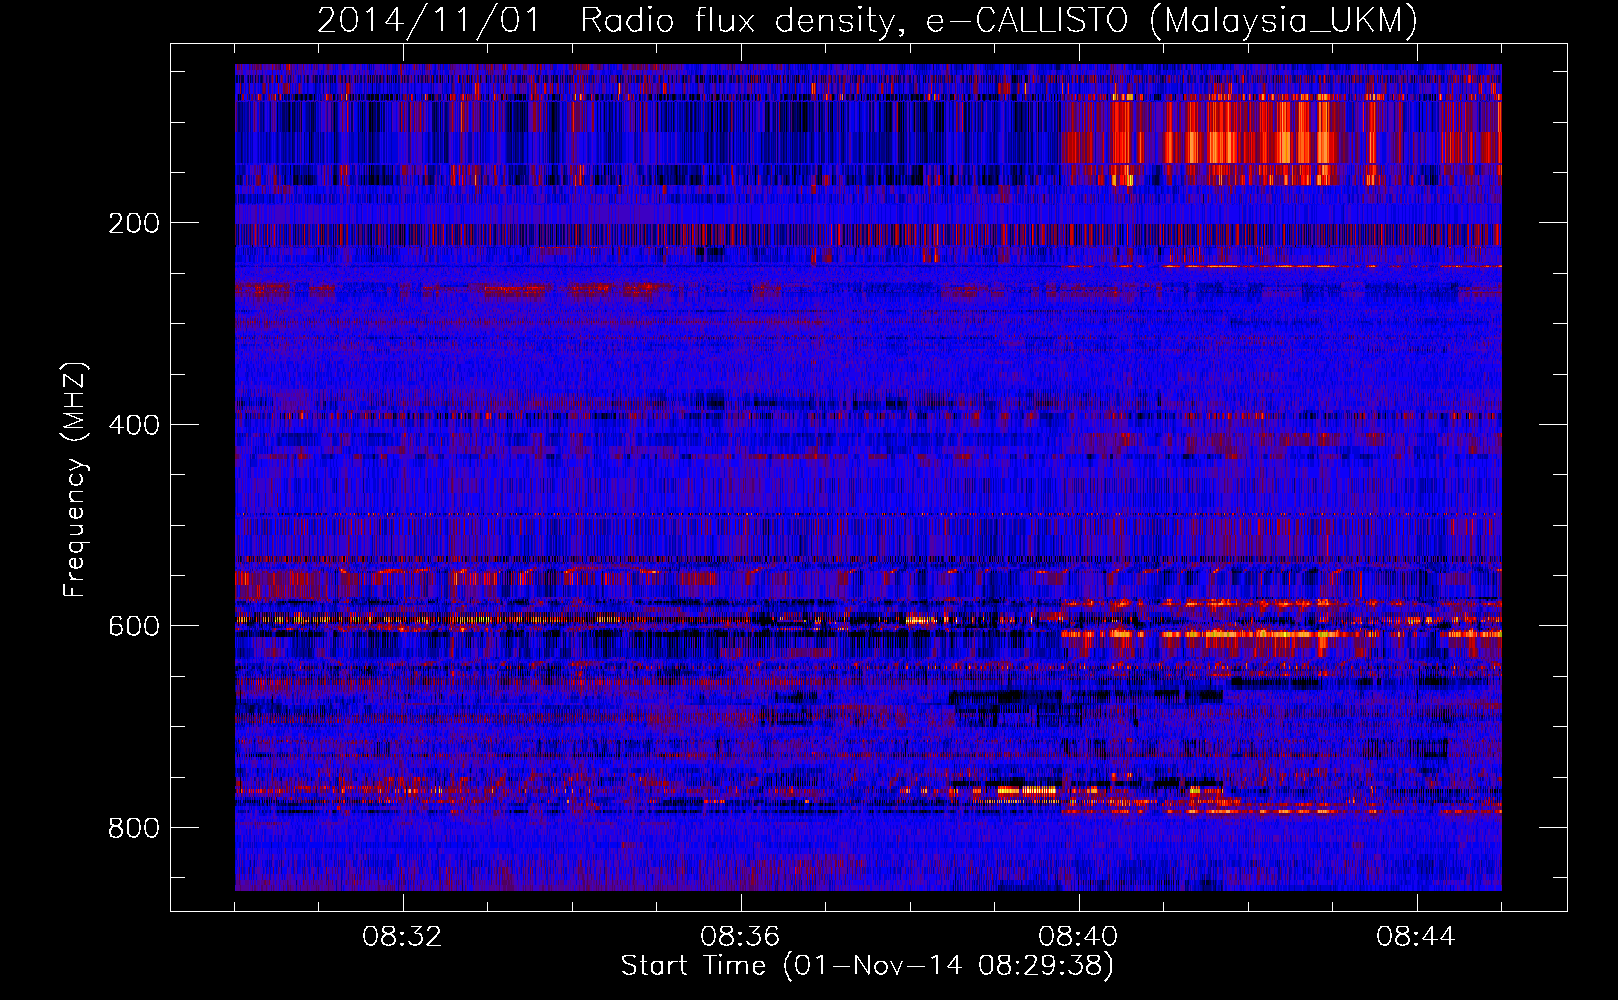Click the 400 frequency tick label
1618x1000 pixels.
point(133,425)
